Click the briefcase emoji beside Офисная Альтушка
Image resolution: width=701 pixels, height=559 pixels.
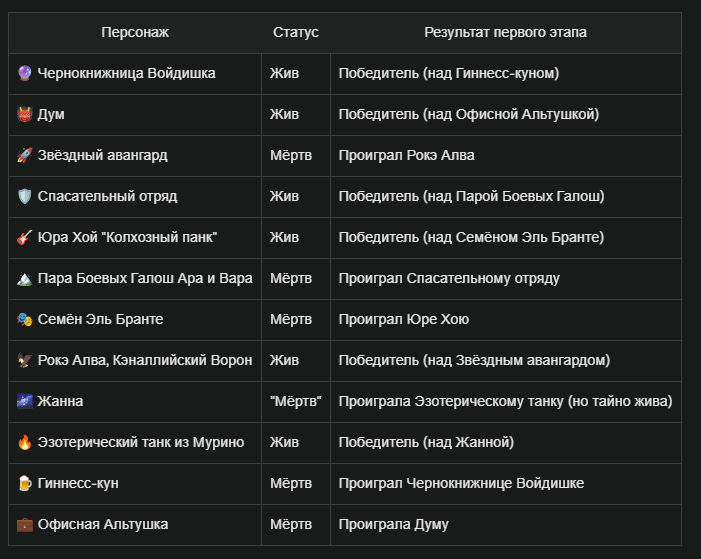(25, 524)
